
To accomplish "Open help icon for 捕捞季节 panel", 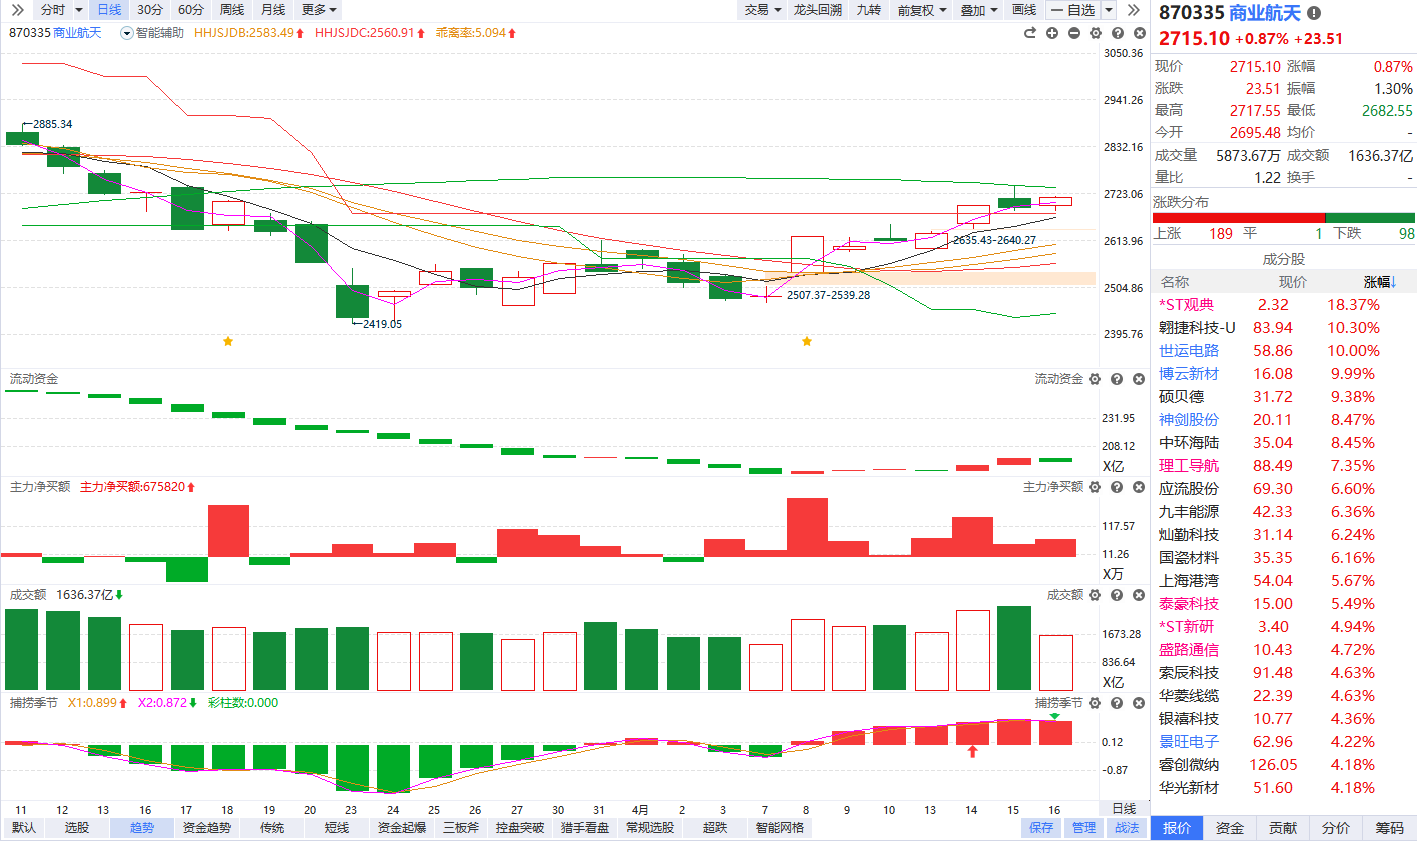I will pyautogui.click(x=1117, y=703).
